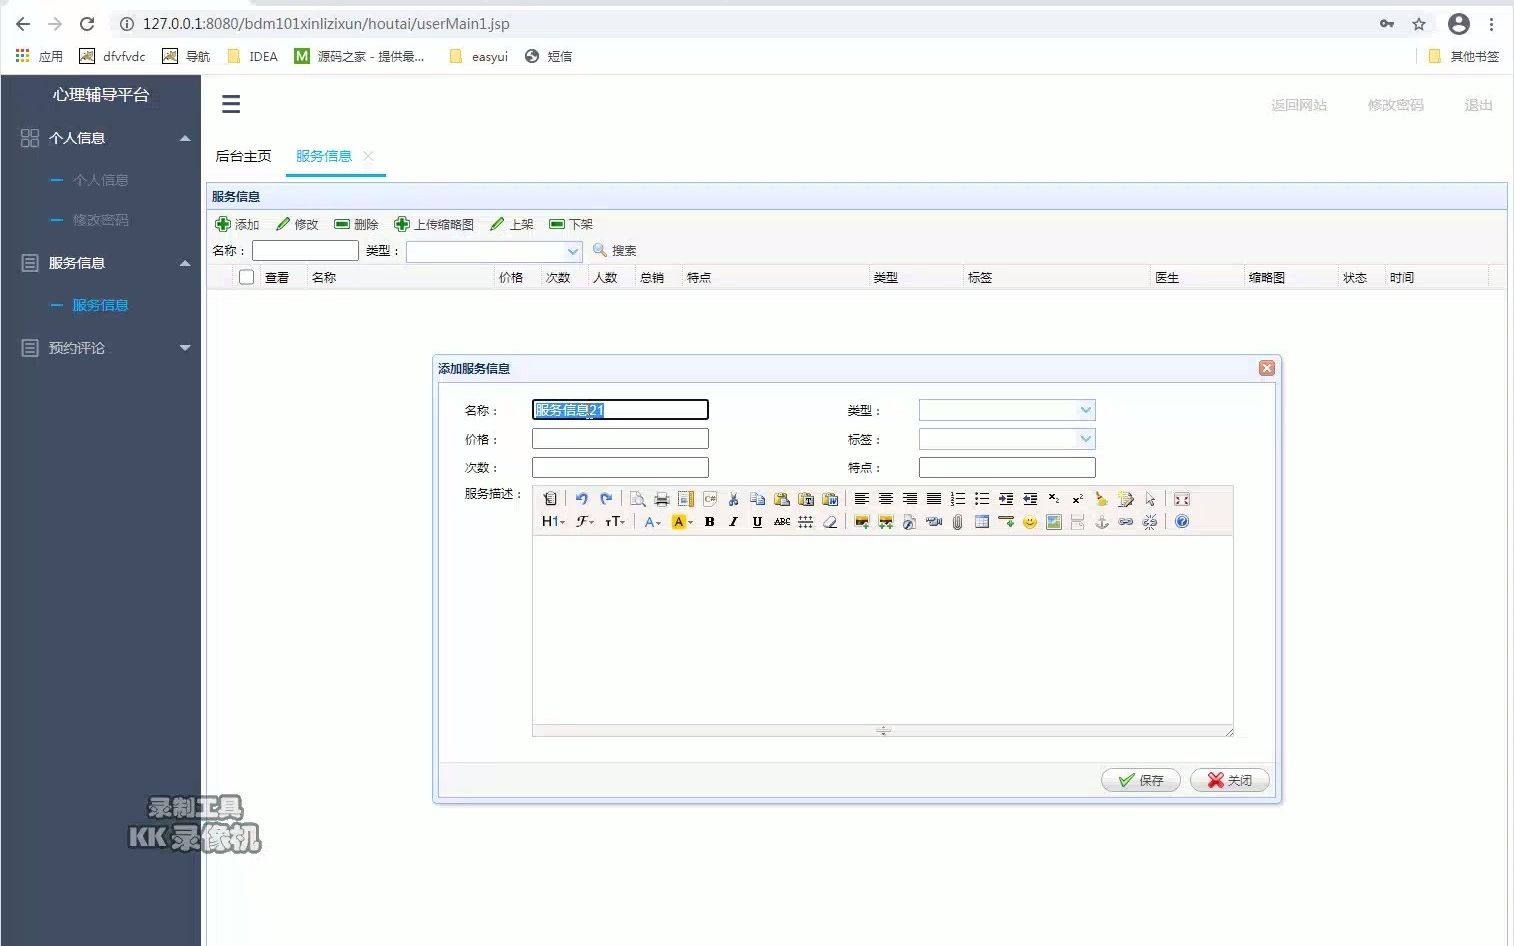Open the 类型 dropdown in the search bar
This screenshot has height=946, width=1514.
click(573, 251)
